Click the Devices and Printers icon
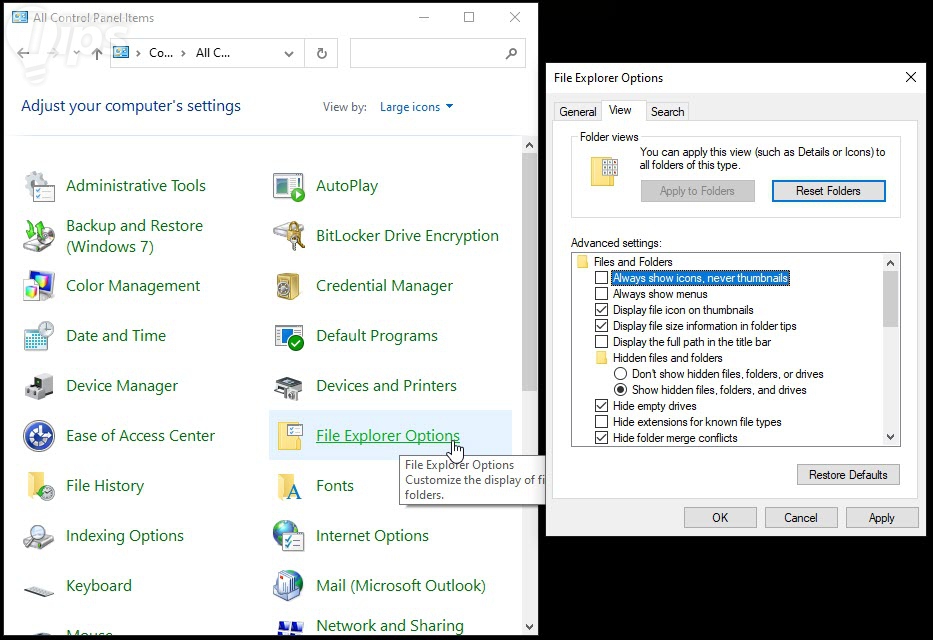 (x=289, y=386)
